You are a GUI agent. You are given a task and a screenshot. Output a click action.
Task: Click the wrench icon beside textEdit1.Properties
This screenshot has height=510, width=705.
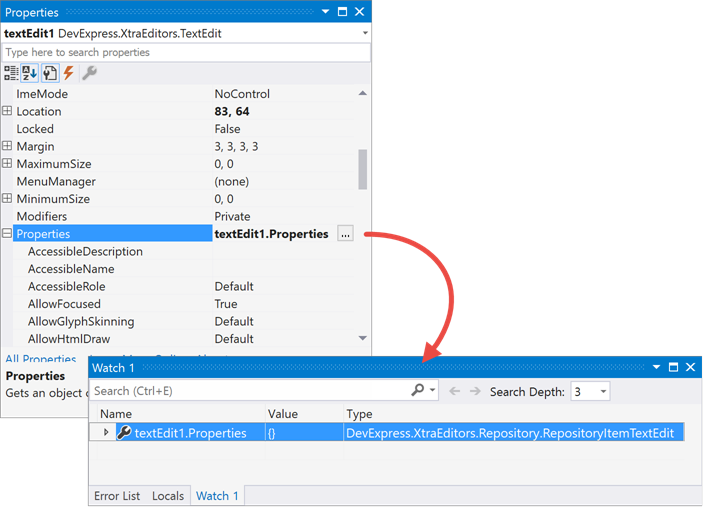coord(124,433)
